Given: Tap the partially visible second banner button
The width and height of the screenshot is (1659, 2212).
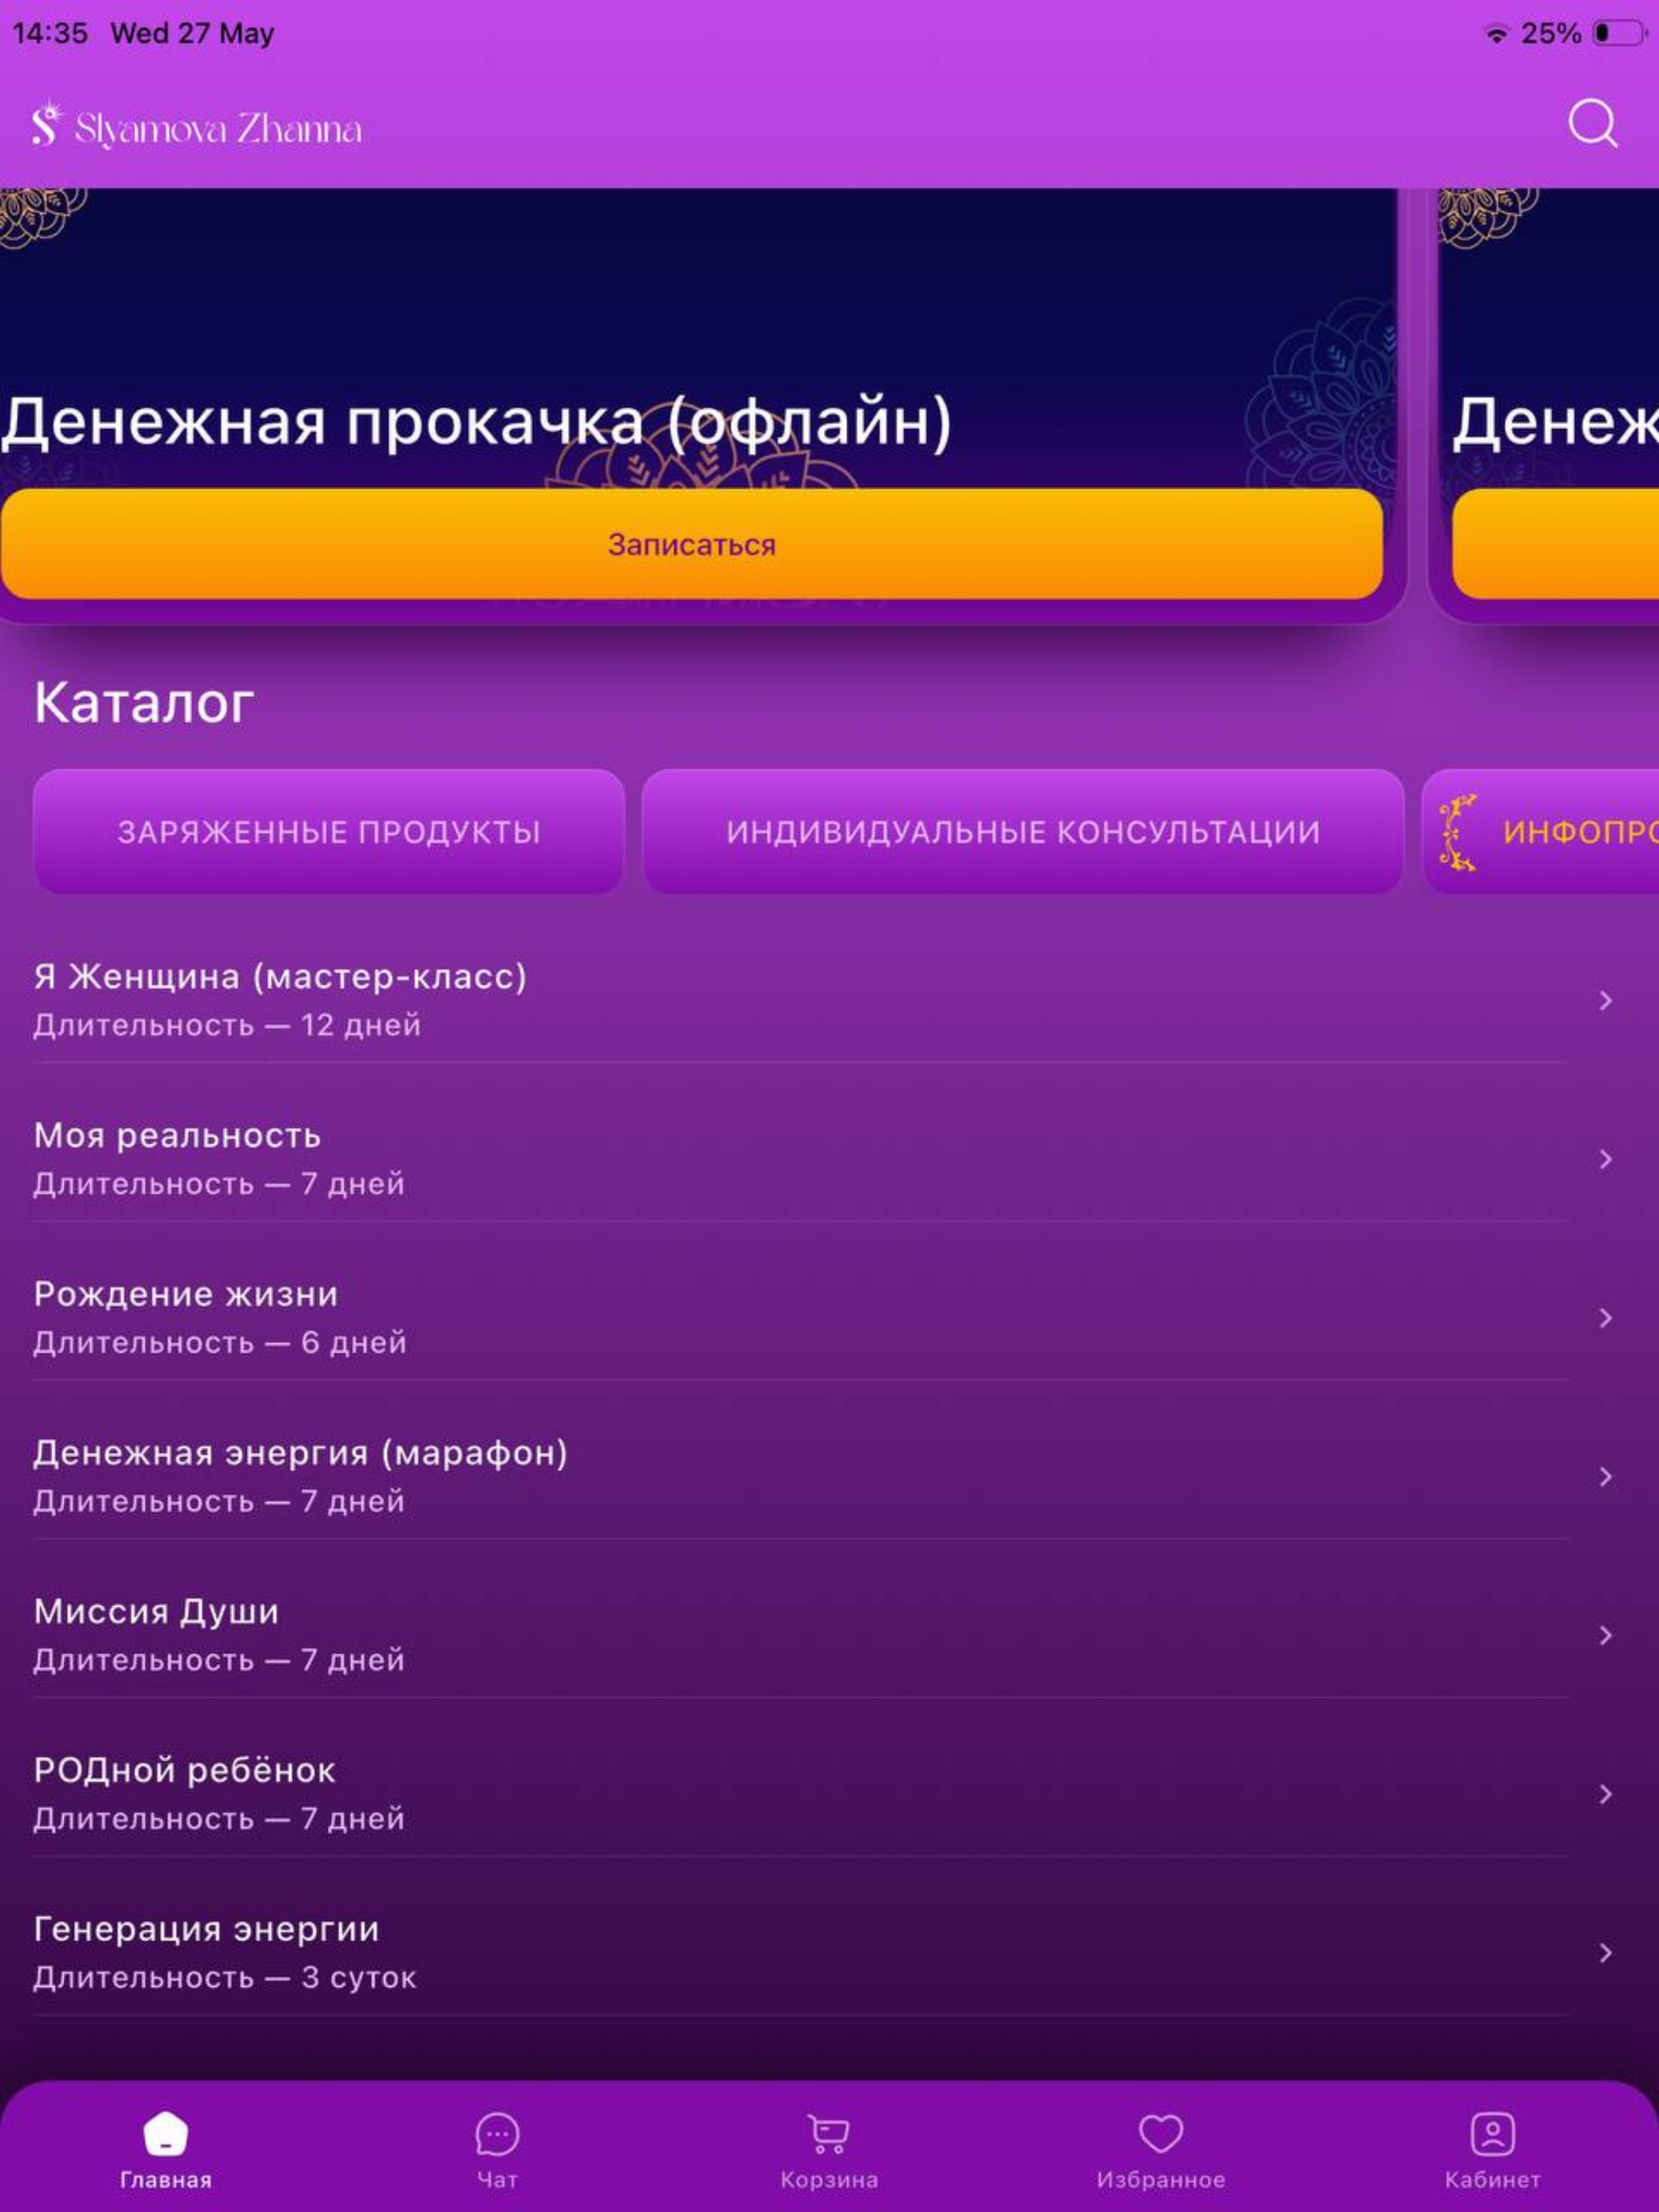Looking at the screenshot, I should click(1556, 544).
